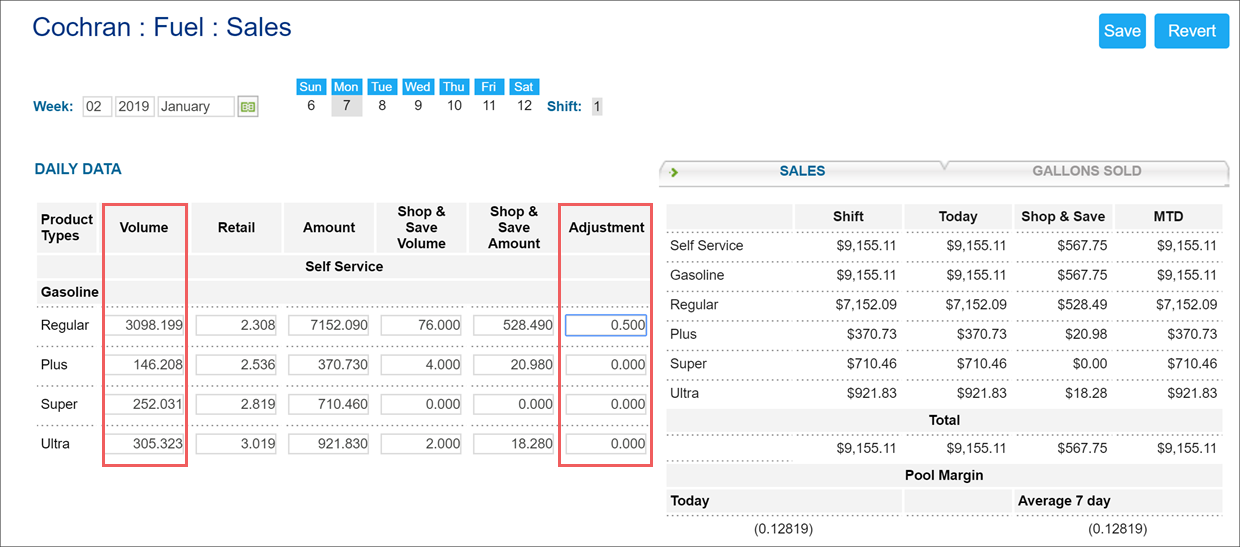
Task: Click the Volume column header
Action: [x=144, y=227]
